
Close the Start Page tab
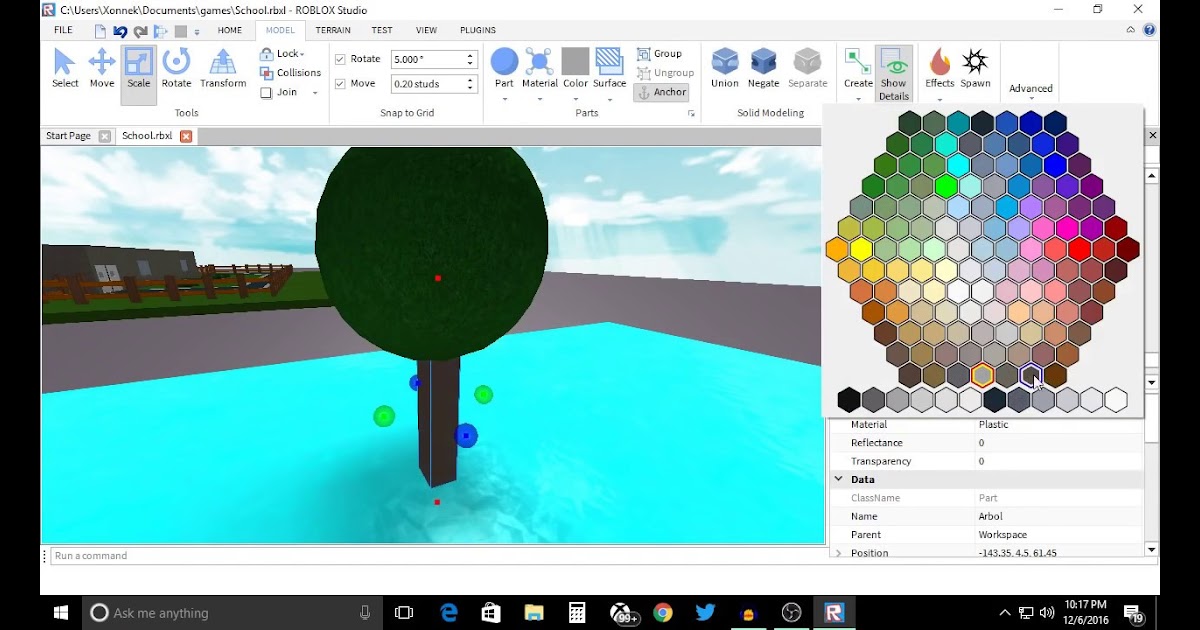tap(104, 136)
